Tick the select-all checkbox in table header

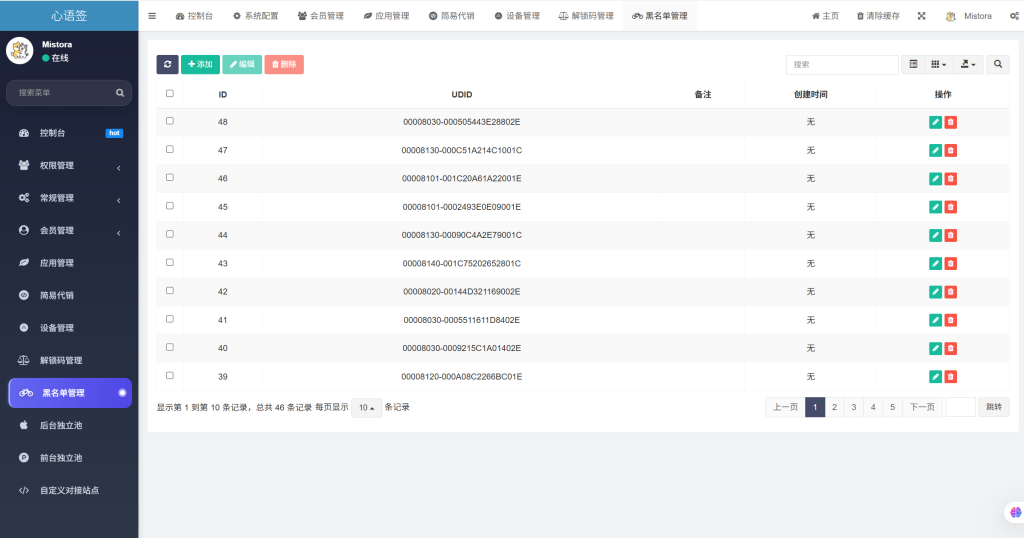coord(170,93)
